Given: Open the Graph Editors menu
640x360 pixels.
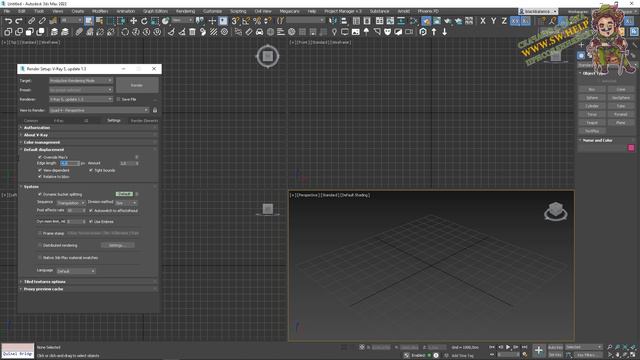Looking at the screenshot, I should pyautogui.click(x=155, y=11).
